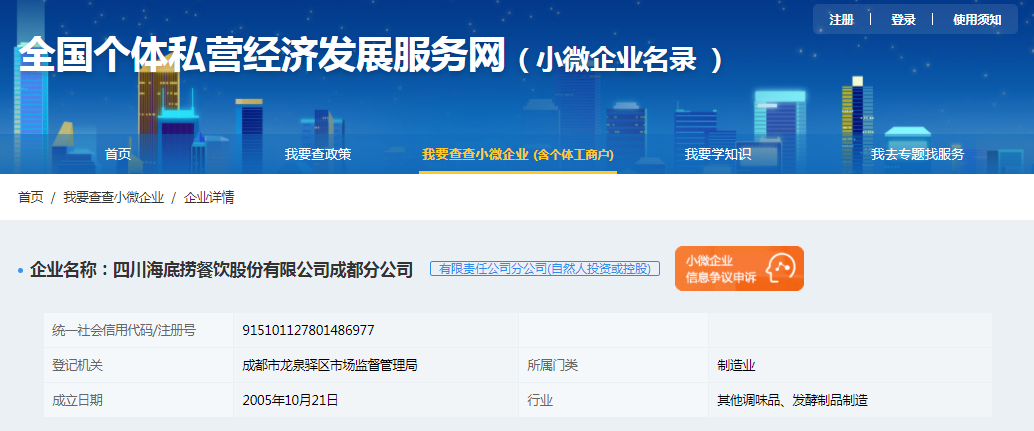Click the 我要查查小微企业 breadcrumb
Screen dimensions: 1034x431
113,197
